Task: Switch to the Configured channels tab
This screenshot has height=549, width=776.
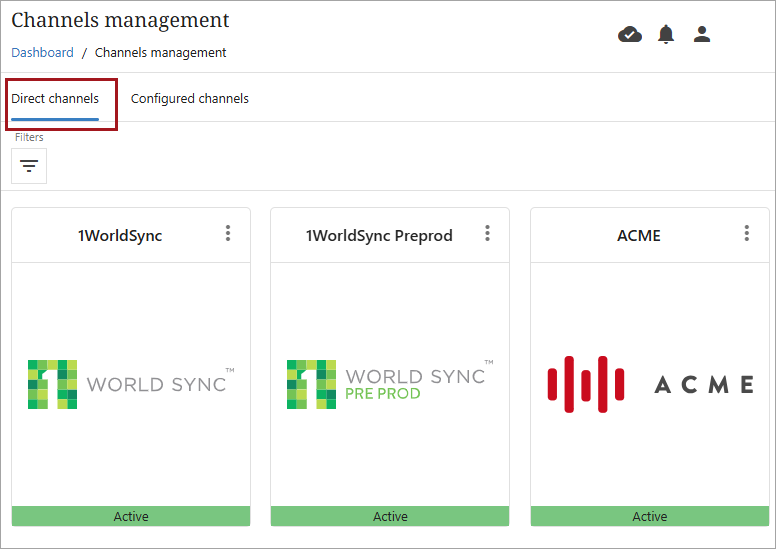Action: [x=190, y=99]
